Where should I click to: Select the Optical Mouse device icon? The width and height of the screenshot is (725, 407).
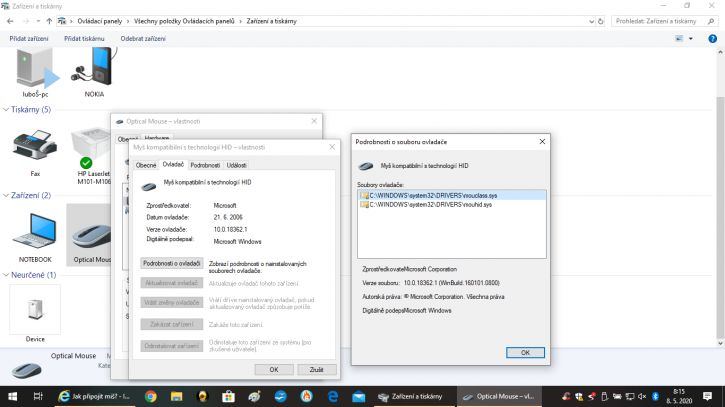click(91, 237)
